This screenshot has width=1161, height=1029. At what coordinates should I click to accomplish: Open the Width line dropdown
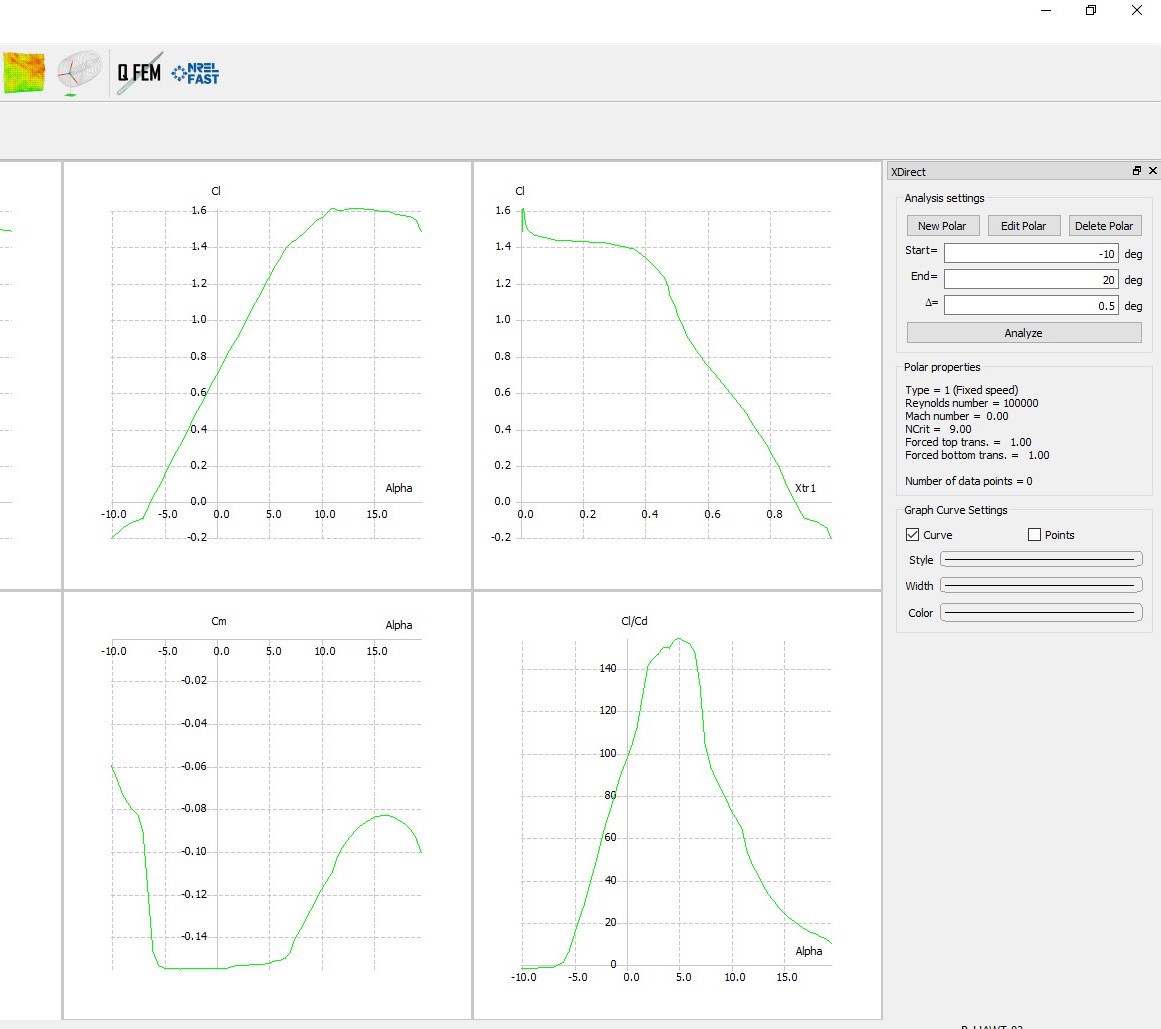pyautogui.click(x=1041, y=586)
